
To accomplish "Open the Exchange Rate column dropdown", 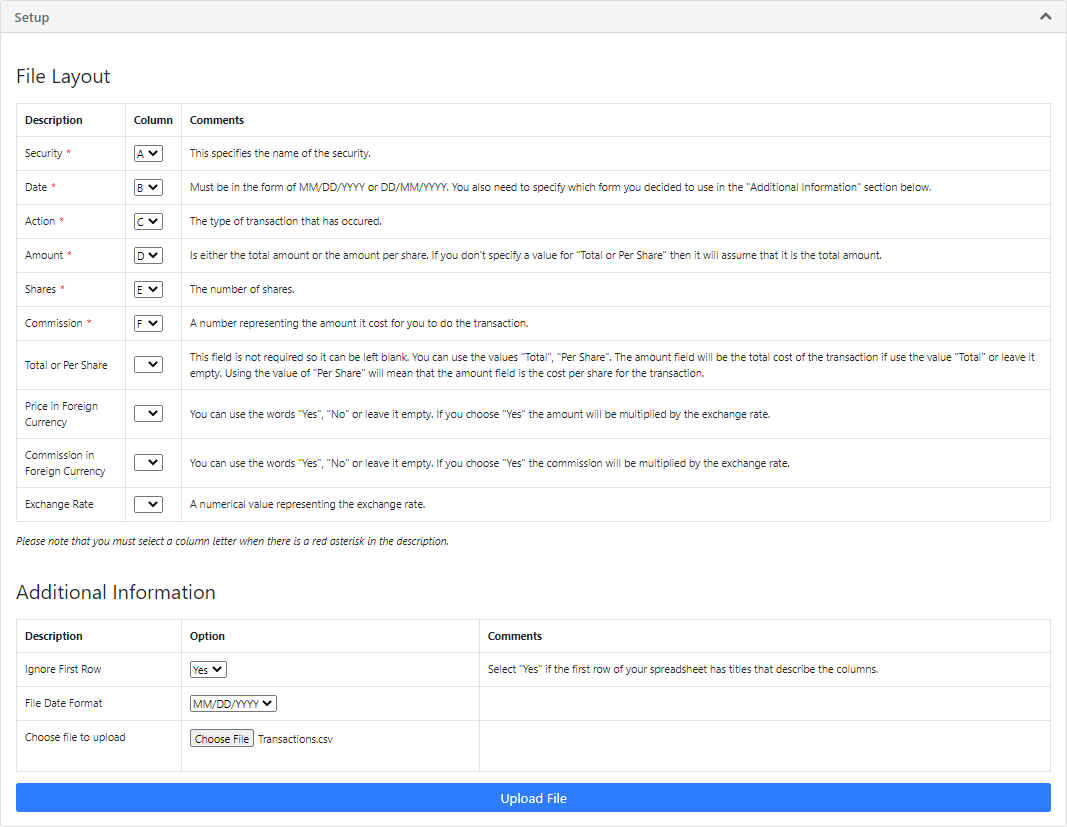I will pyautogui.click(x=148, y=504).
